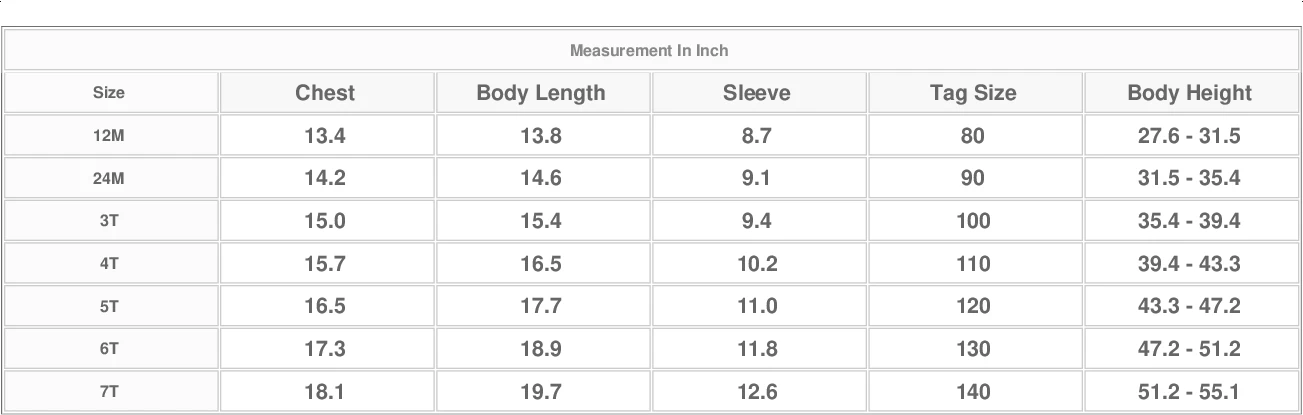Click the Body Length column header
Image resolution: width=1303 pixels, height=415 pixels.
[x=541, y=93]
